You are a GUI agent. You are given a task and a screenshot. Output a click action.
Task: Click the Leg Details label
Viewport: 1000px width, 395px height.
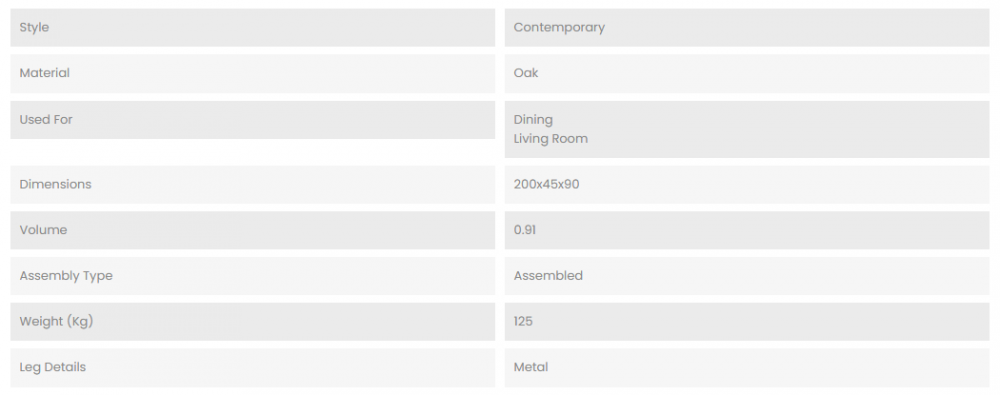click(x=52, y=368)
